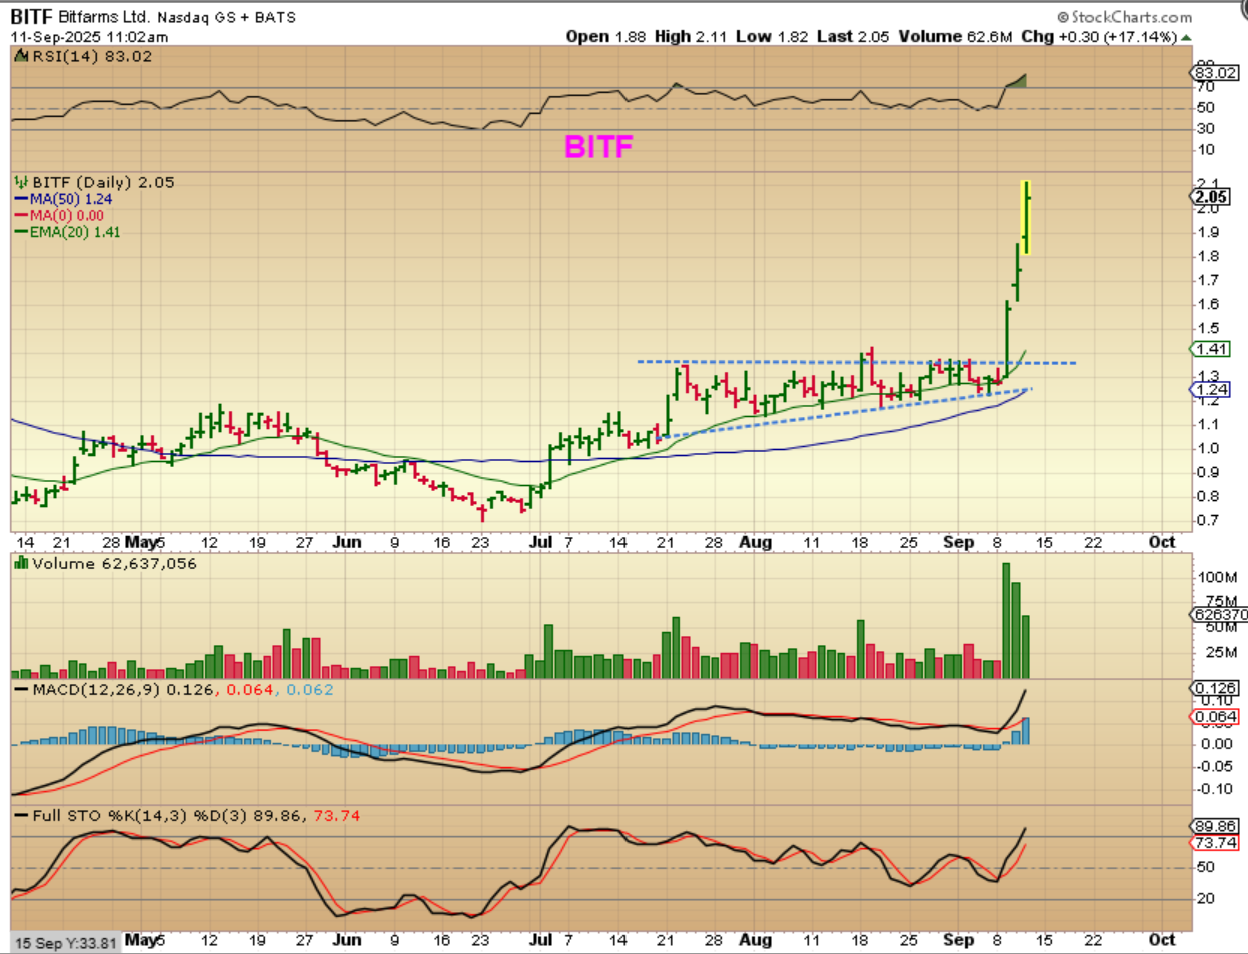Click the 0.126 MACD tag on the right axis
Screen dimensions: 1248x954
pyautogui.click(x=1215, y=688)
